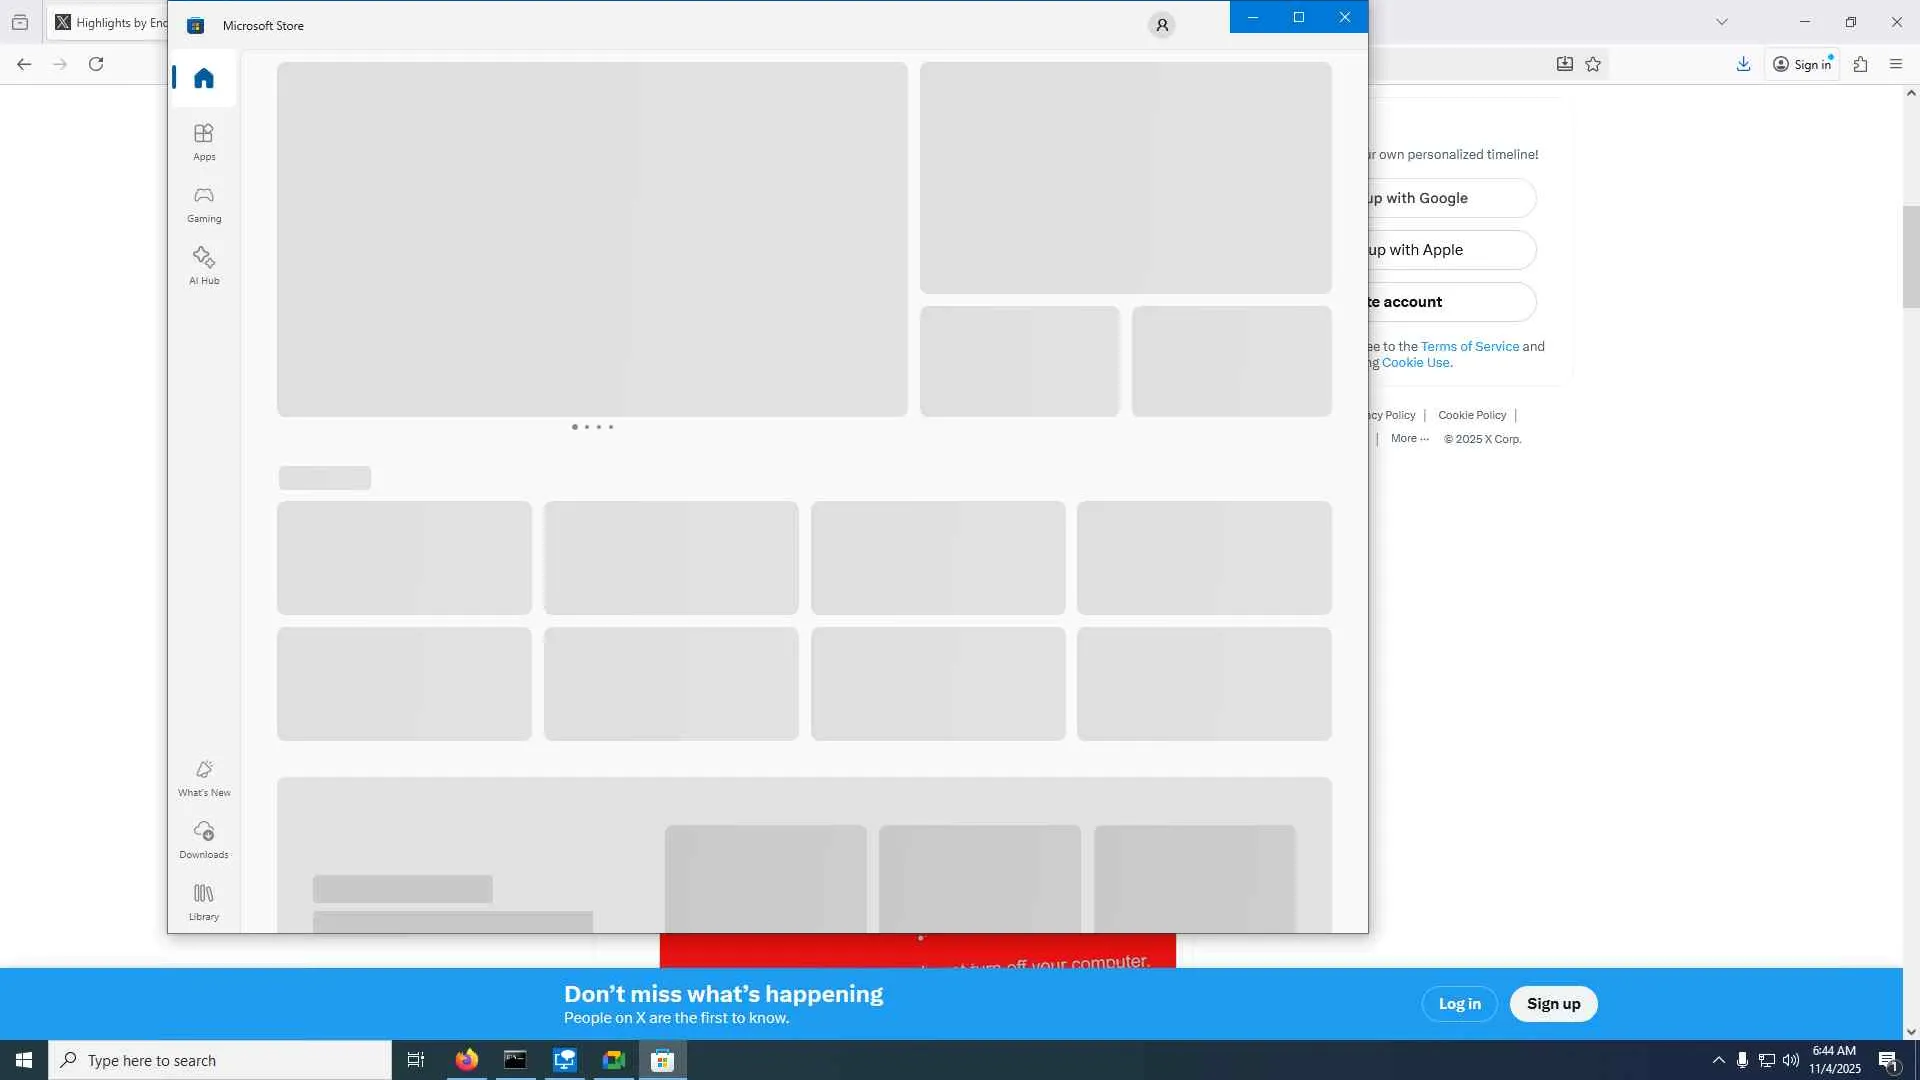Show hidden system tray icons
This screenshot has width=1920, height=1080.
(x=1718, y=1060)
